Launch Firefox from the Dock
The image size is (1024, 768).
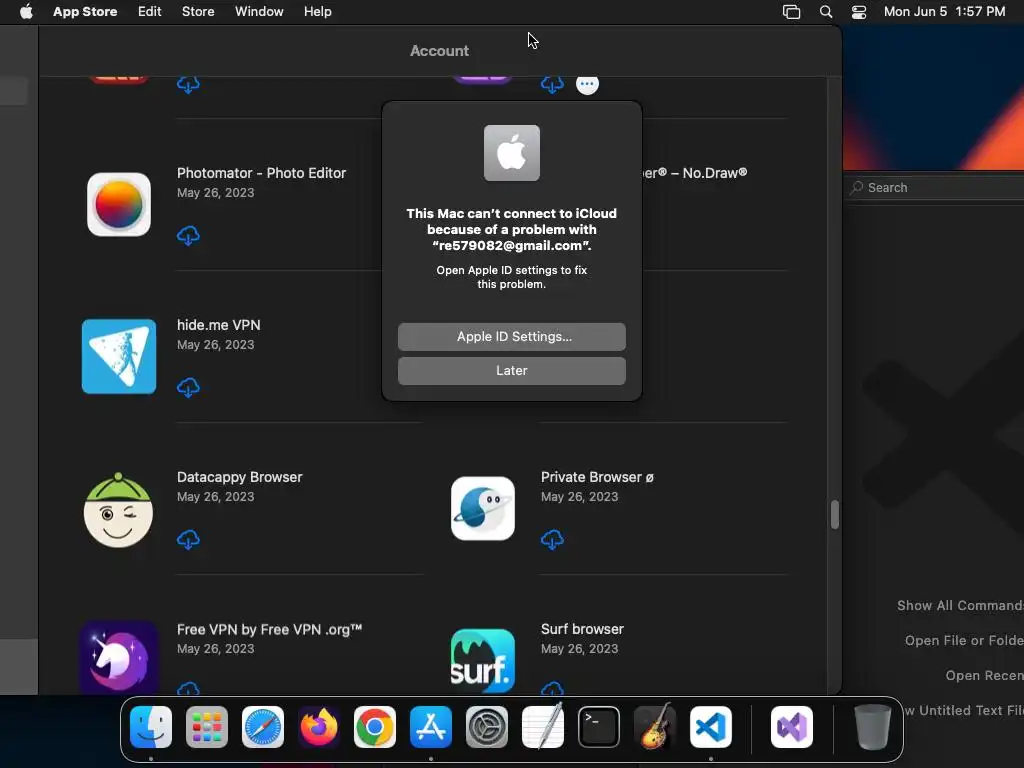tap(319, 727)
